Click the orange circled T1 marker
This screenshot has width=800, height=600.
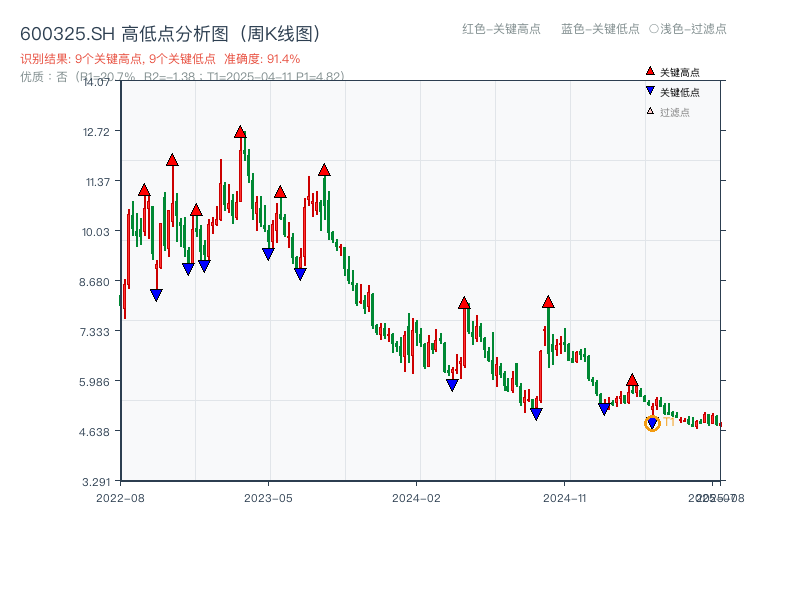pyautogui.click(x=651, y=424)
